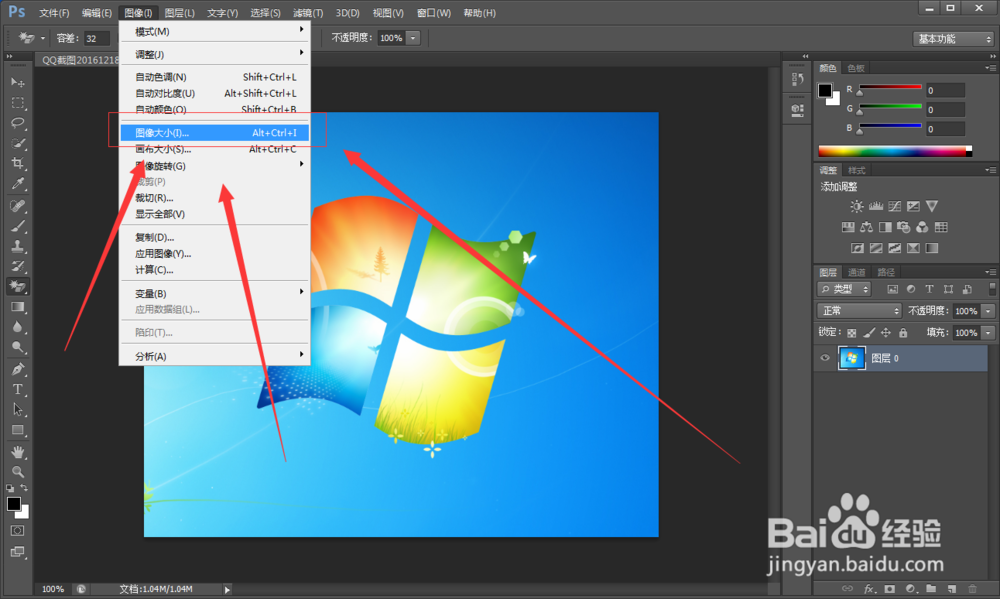Screen dimensions: 1000x599
Task: Open the 基本功能 workspace dropdown
Action: [x=953, y=39]
